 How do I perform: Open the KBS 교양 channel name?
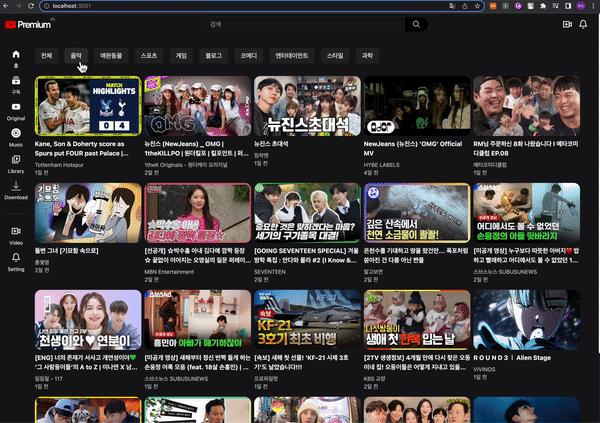coord(374,379)
